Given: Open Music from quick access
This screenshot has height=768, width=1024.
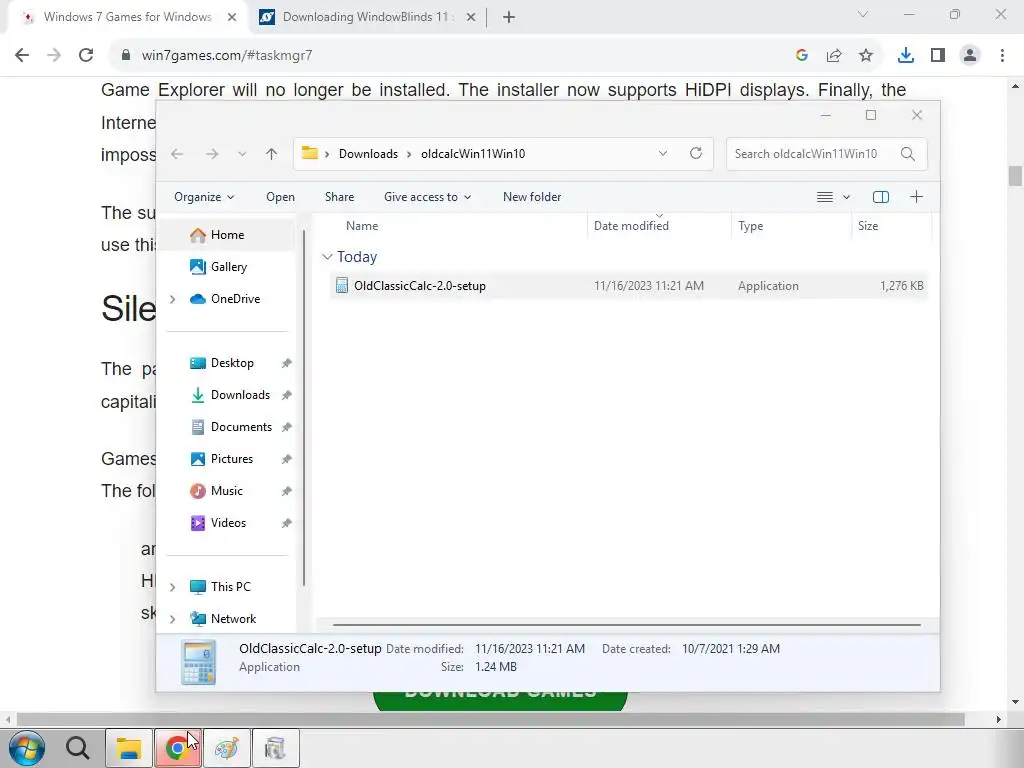Looking at the screenshot, I should pos(227,491).
